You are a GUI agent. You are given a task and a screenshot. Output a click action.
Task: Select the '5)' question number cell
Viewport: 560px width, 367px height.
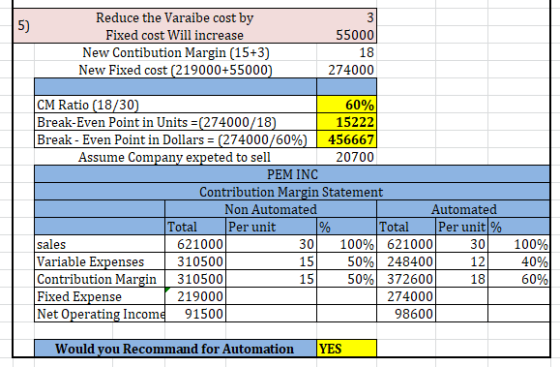[x=24, y=26]
